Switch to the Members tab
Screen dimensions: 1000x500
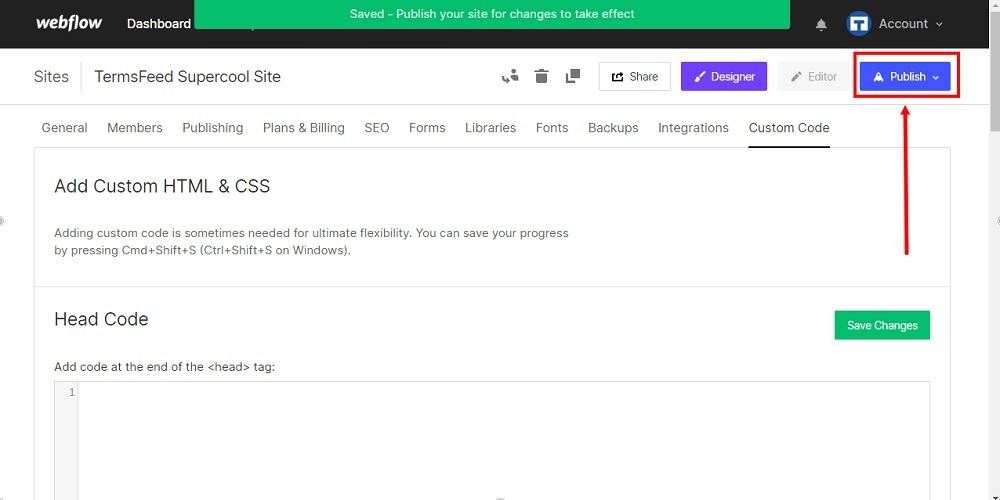point(135,128)
